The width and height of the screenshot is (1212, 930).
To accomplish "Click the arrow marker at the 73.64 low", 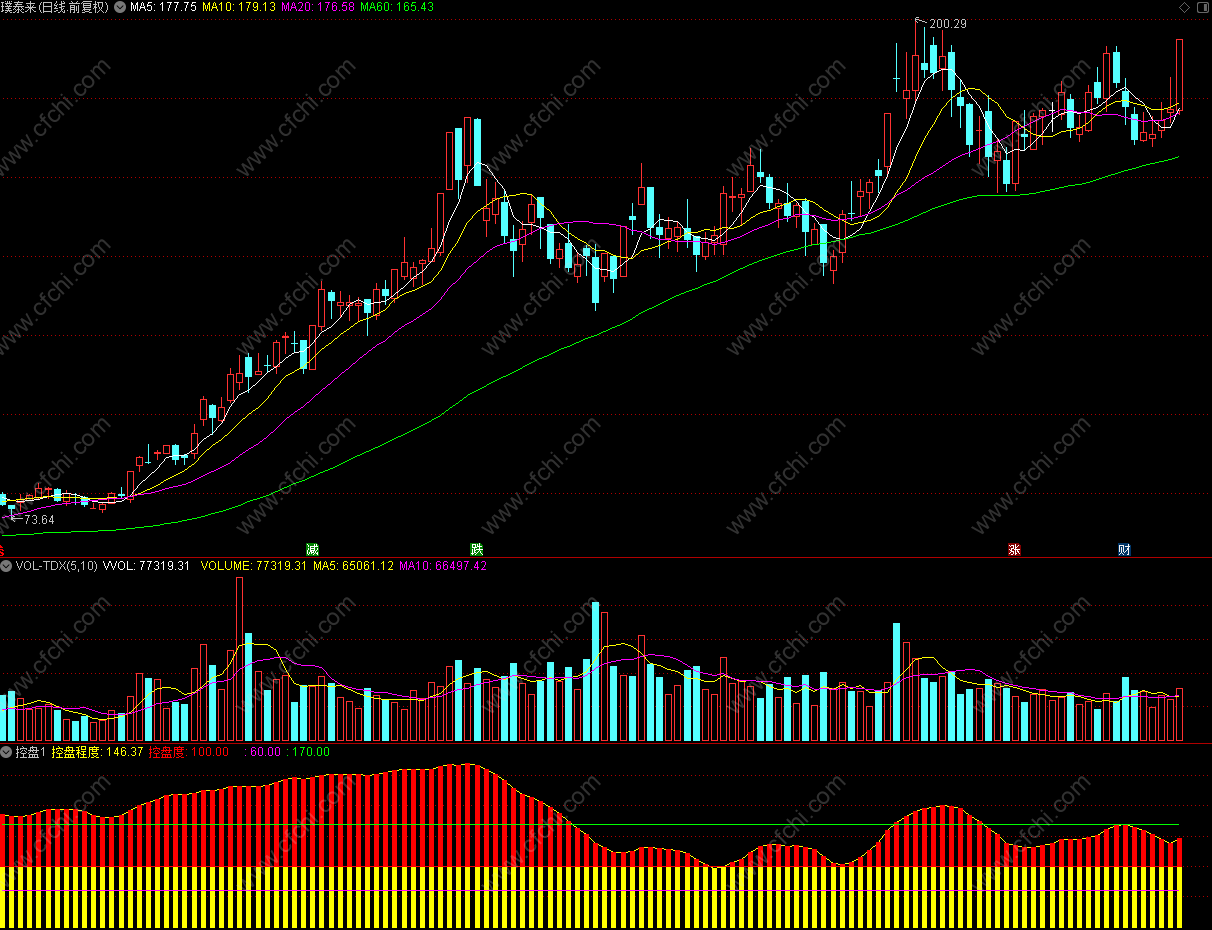I will (x=15, y=519).
